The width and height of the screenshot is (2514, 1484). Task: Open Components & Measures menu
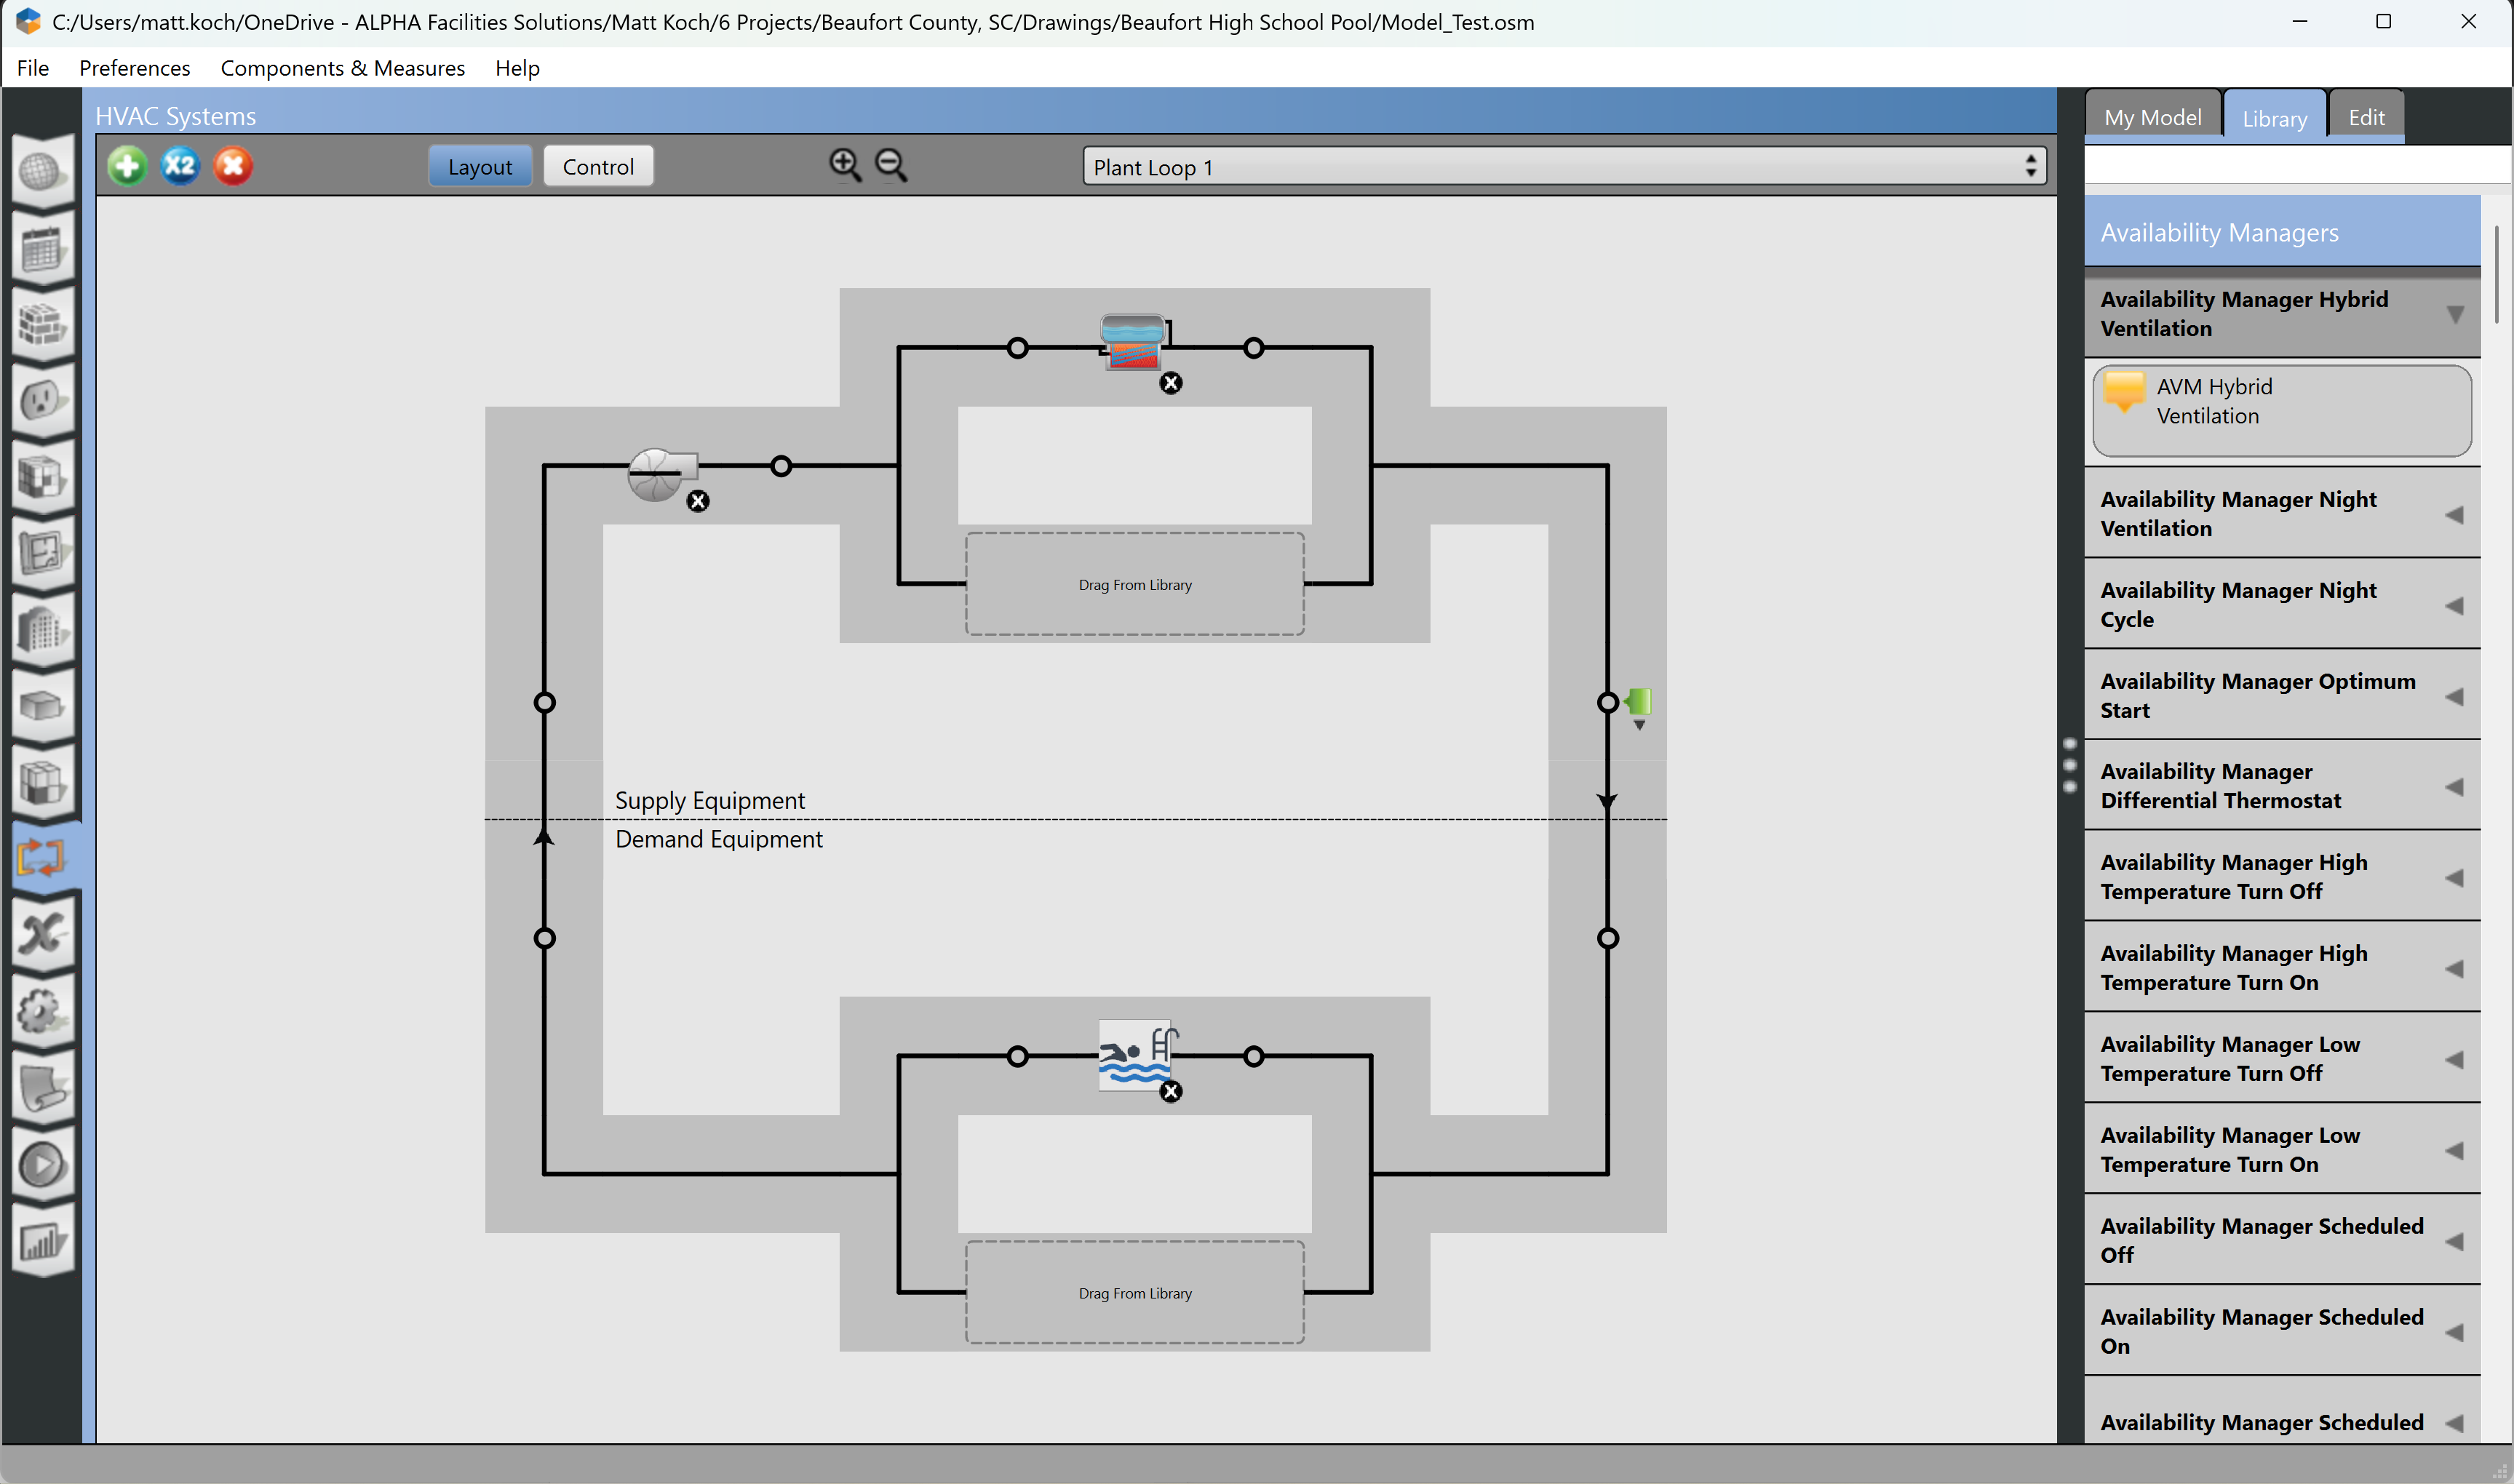[343, 68]
